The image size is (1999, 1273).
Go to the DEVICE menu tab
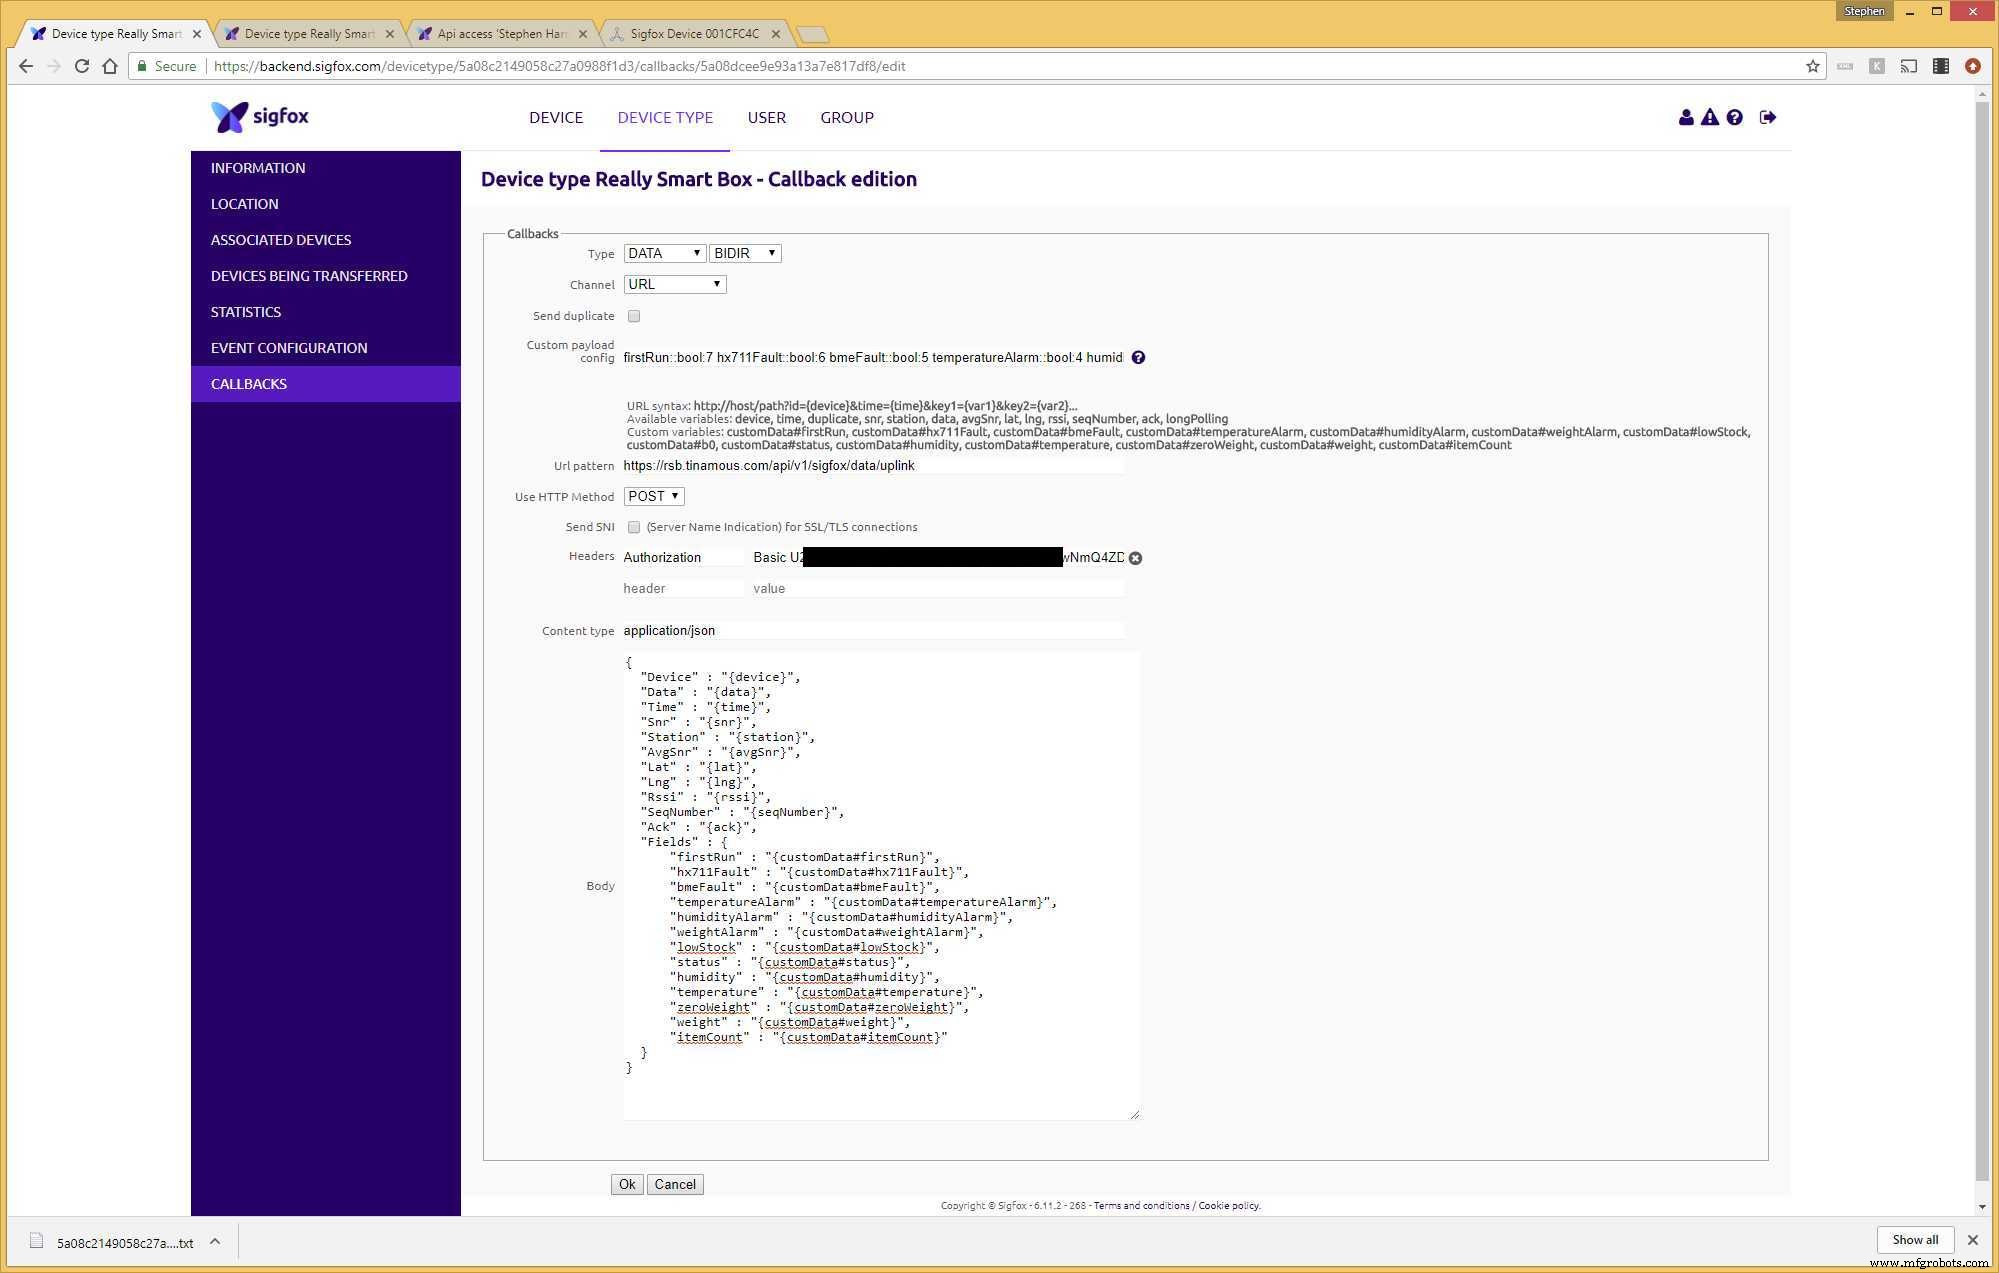(556, 117)
